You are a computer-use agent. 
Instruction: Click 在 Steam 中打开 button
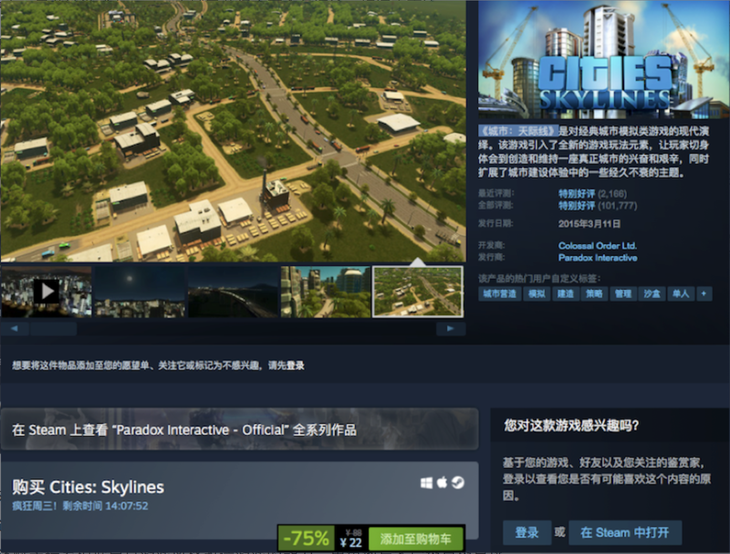click(625, 533)
